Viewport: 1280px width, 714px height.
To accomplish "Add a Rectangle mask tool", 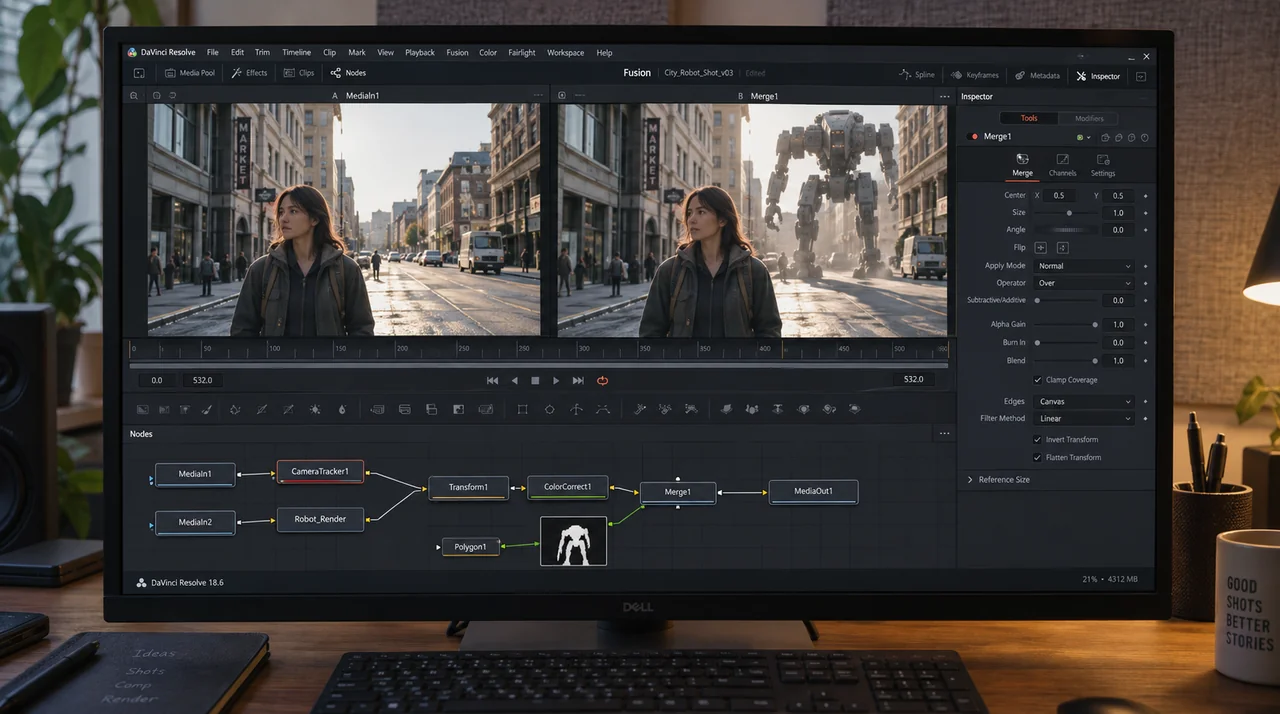I will tap(522, 409).
